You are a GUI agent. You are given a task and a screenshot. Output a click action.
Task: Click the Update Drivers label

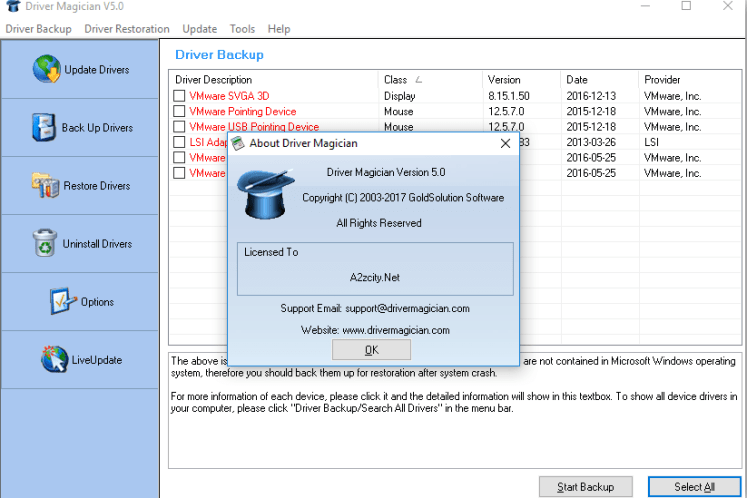tap(97, 70)
